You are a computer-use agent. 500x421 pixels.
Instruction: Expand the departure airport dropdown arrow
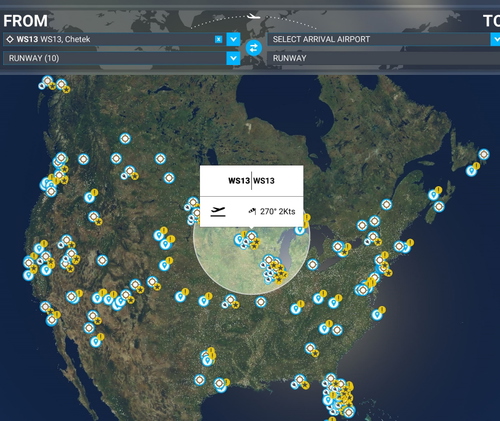(233, 39)
